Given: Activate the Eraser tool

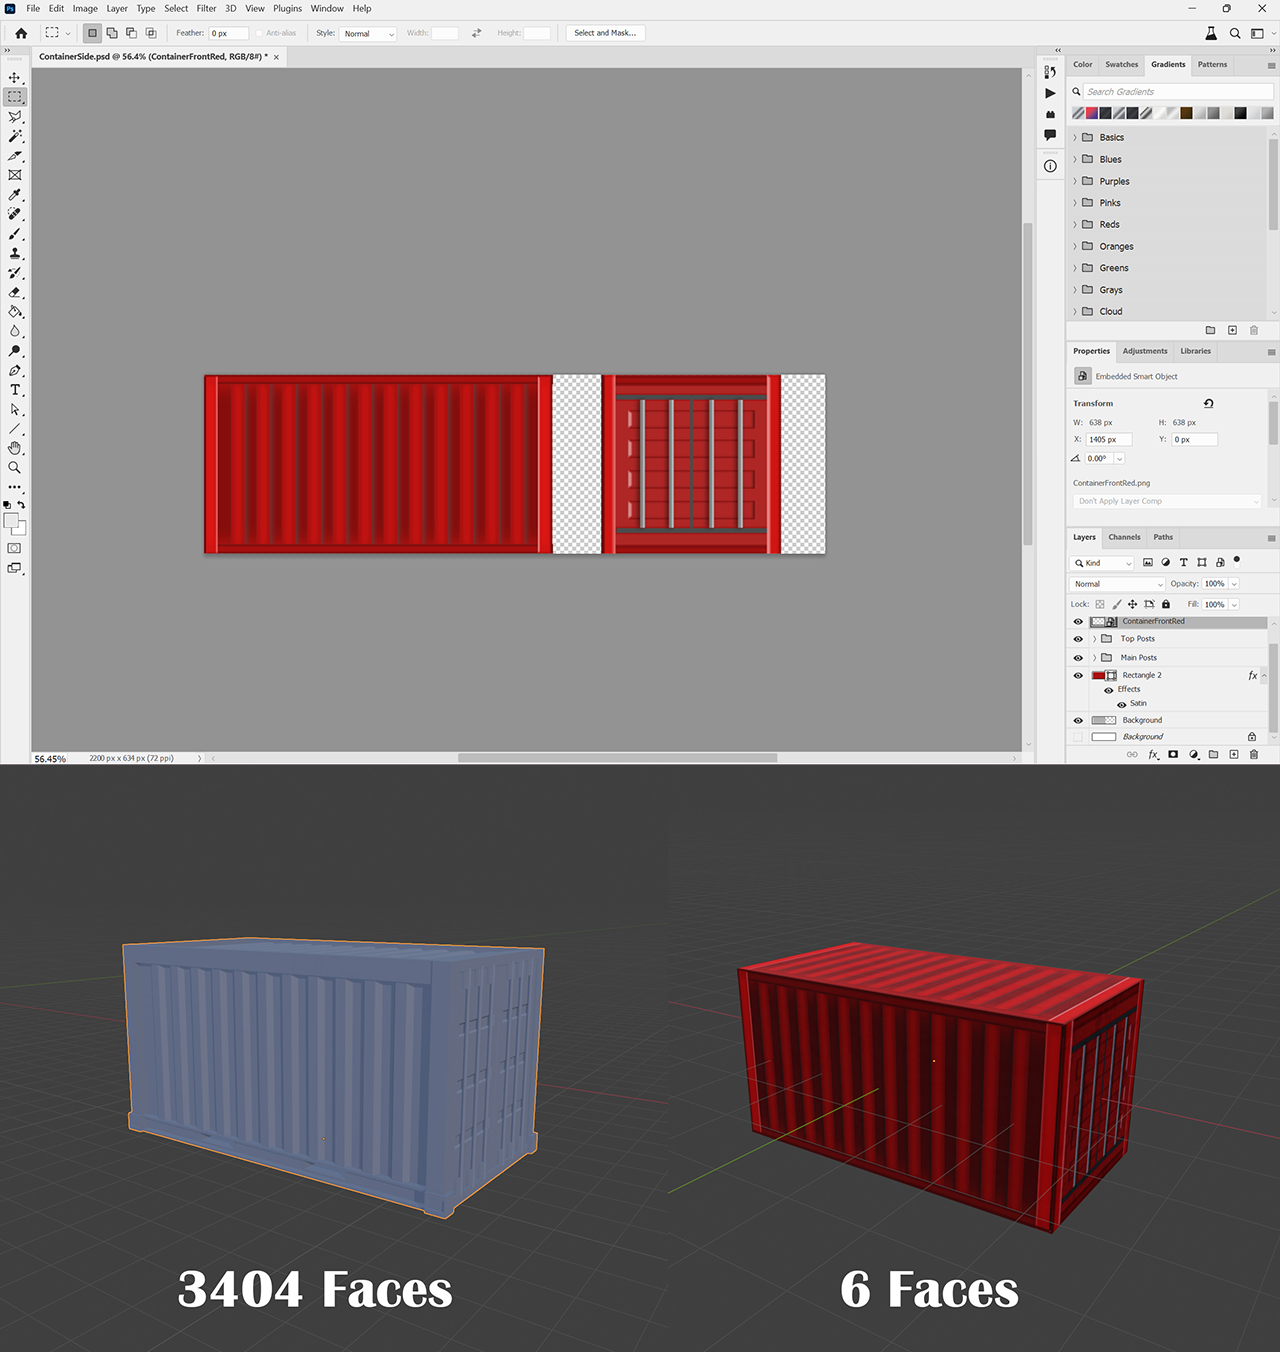Looking at the screenshot, I should pos(14,292).
